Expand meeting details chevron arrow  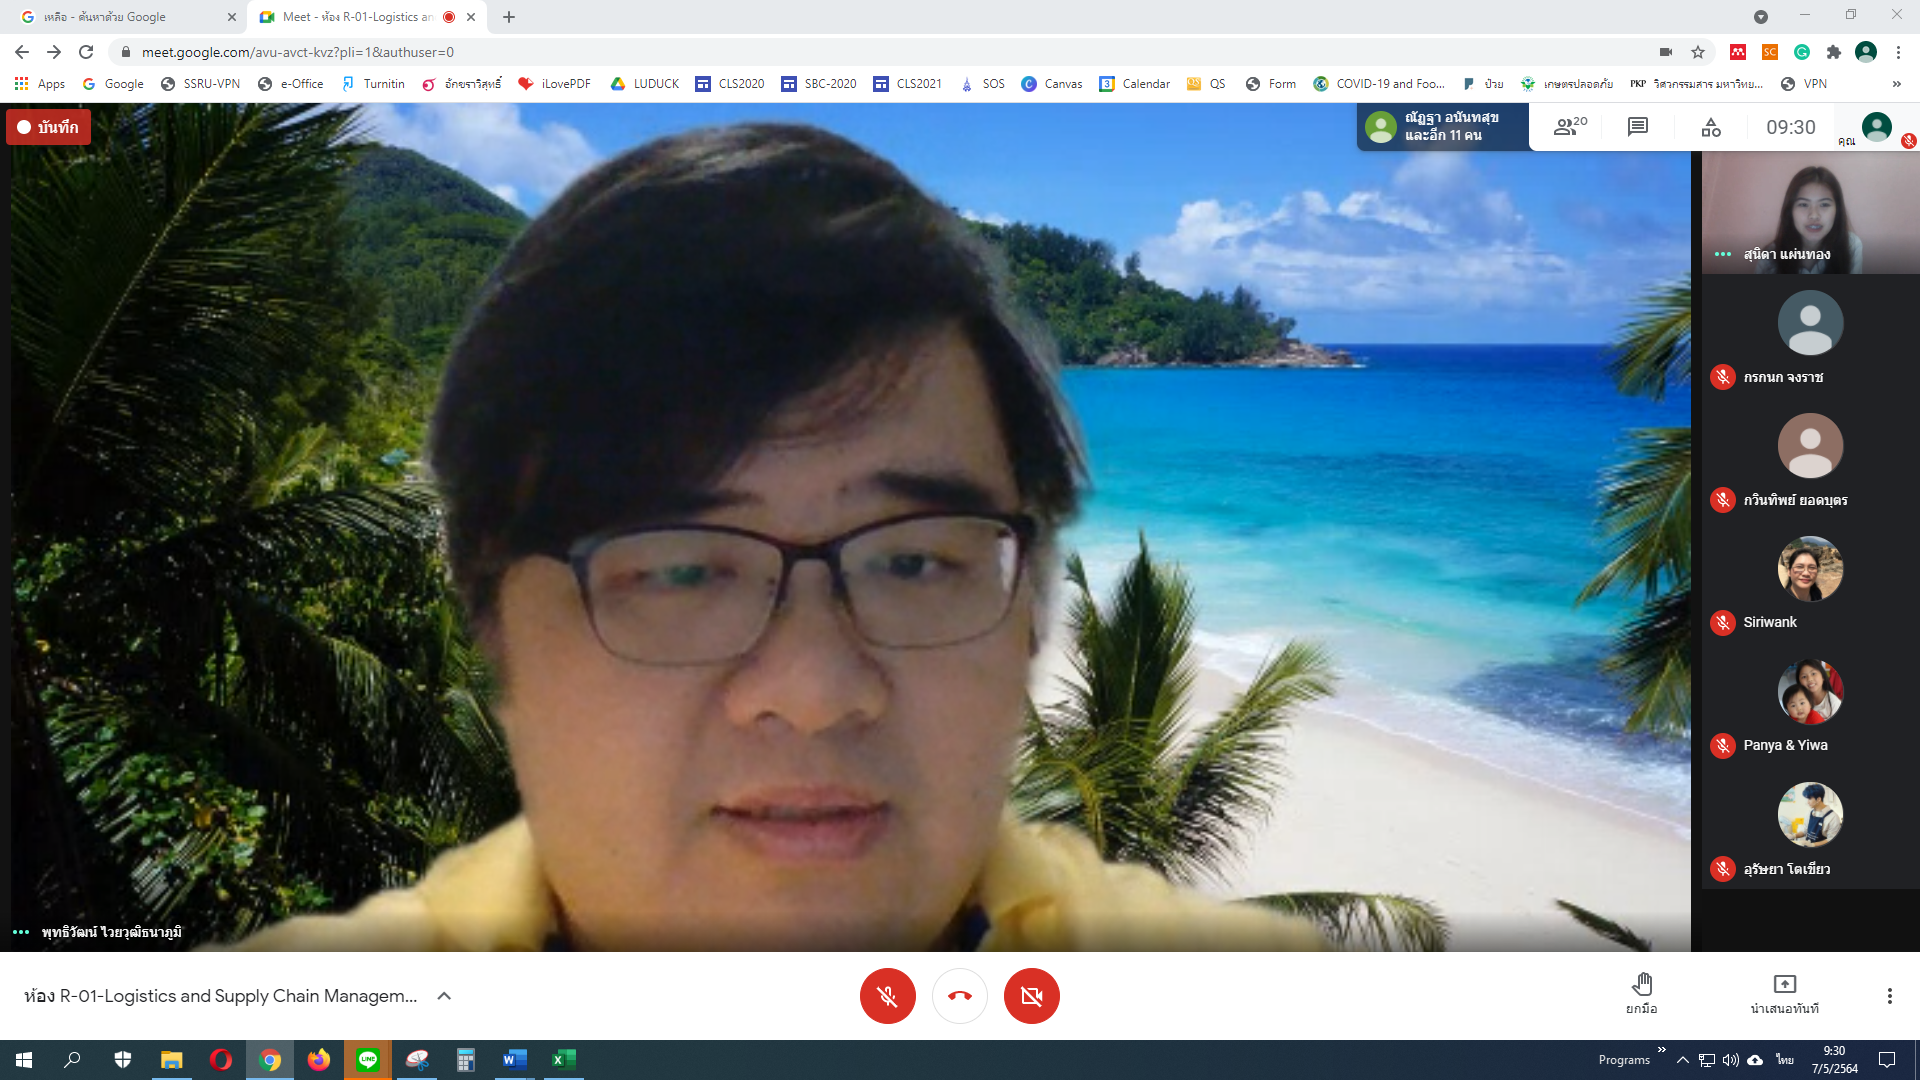click(x=444, y=996)
